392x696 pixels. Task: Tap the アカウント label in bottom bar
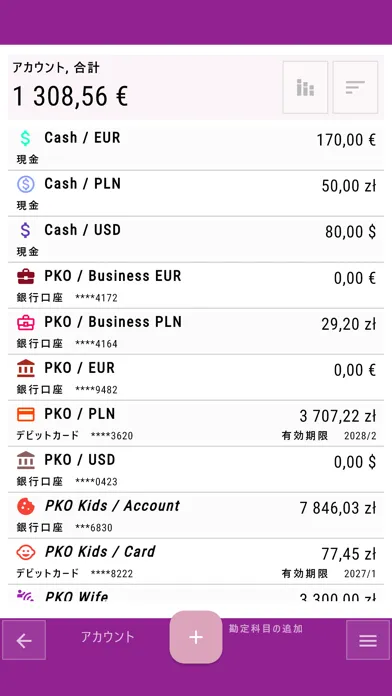click(107, 637)
